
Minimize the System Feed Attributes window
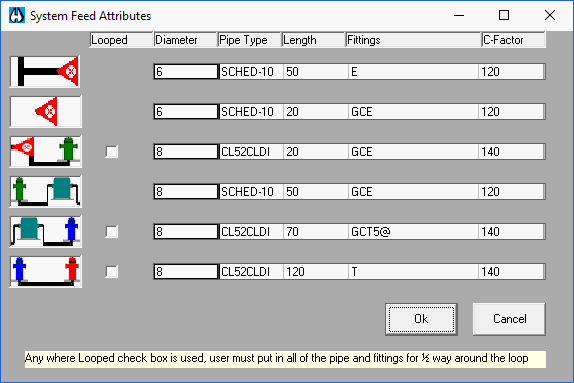pos(459,15)
